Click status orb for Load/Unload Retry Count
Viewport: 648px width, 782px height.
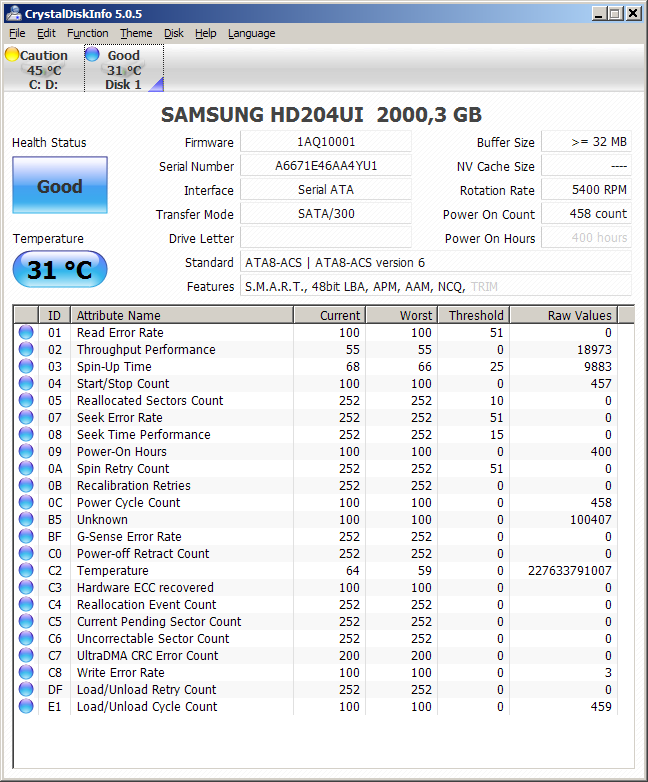click(26, 689)
